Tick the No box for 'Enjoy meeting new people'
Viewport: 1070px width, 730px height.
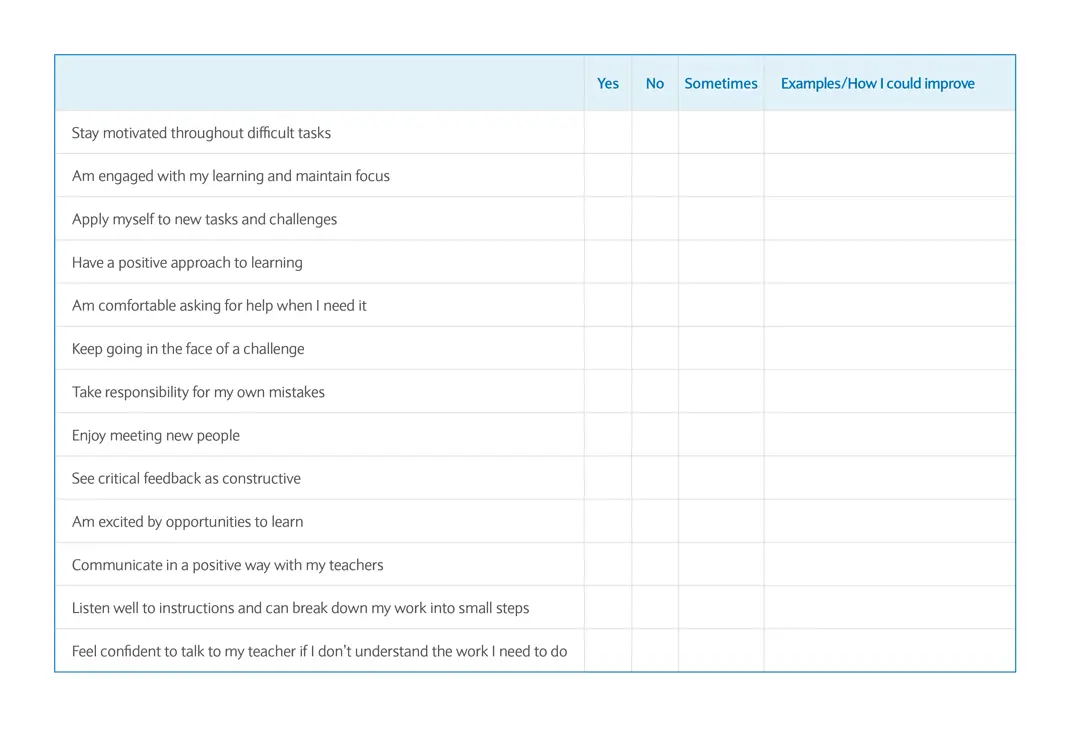tap(655, 435)
